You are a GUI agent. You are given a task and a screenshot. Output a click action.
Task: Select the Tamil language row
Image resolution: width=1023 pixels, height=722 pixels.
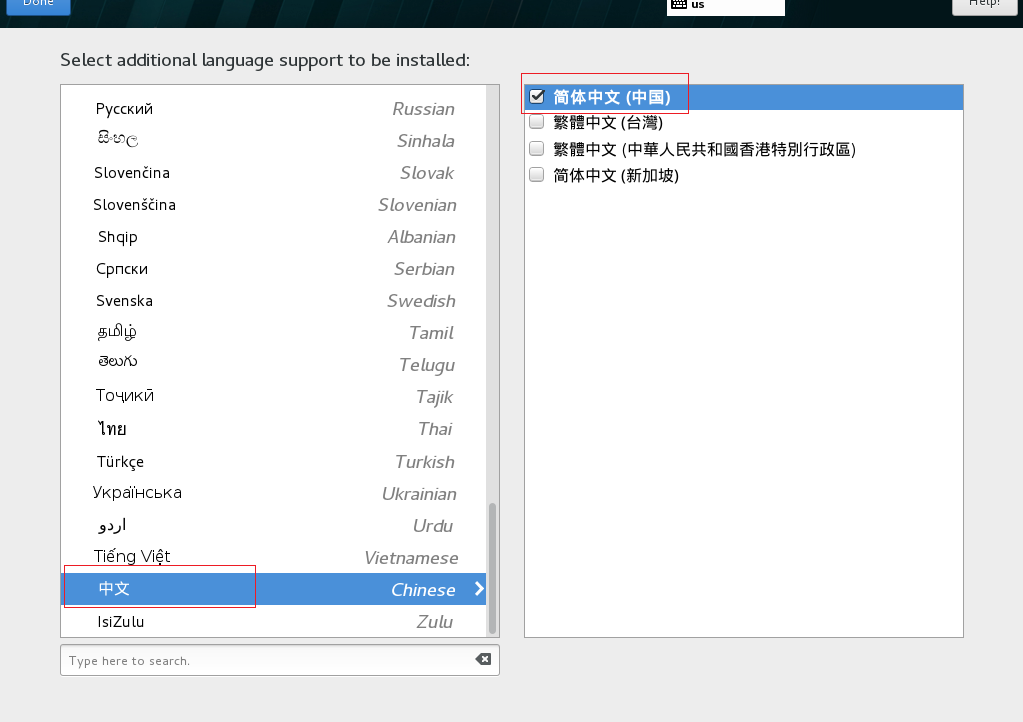(x=274, y=332)
